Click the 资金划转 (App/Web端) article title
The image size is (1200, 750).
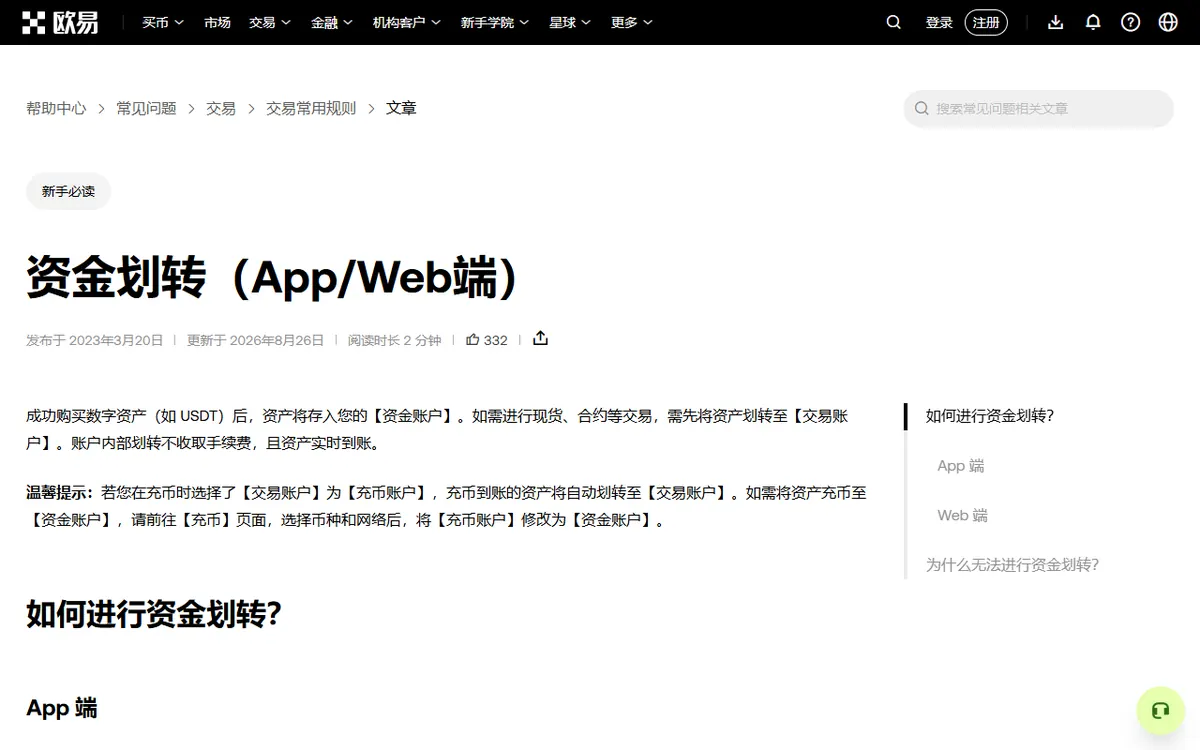coord(274,277)
